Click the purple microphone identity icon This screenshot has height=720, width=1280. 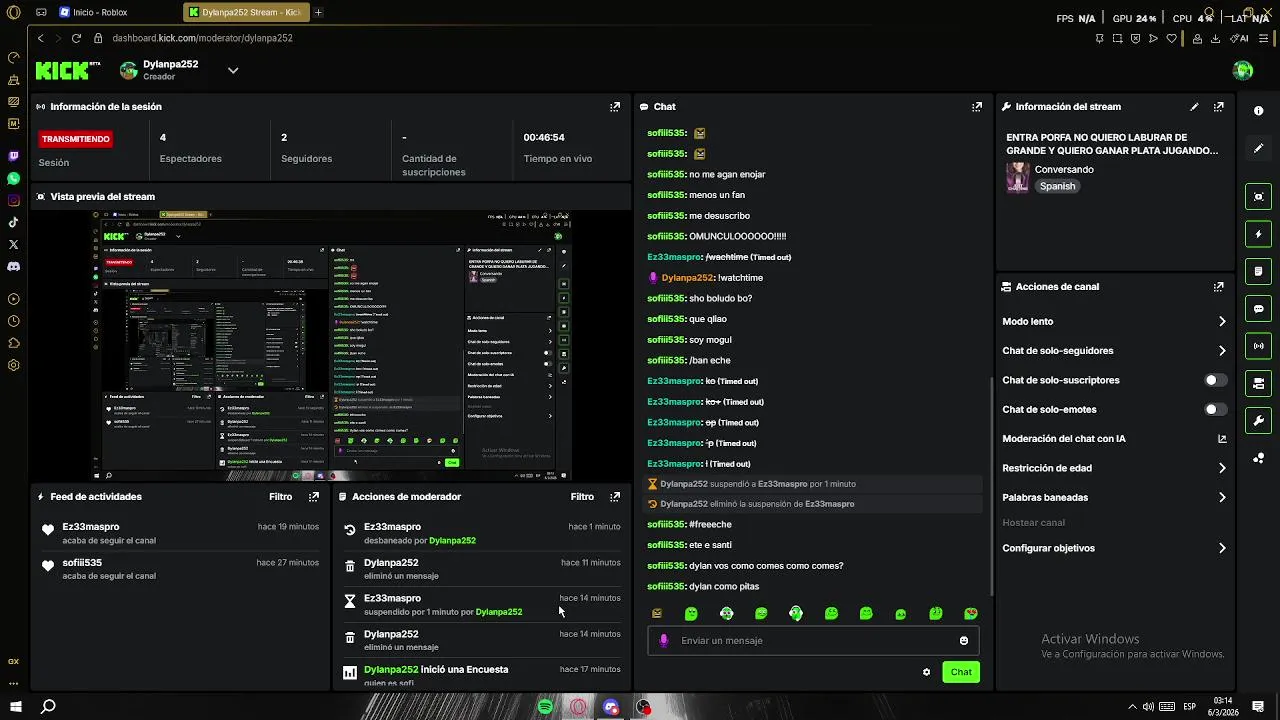[664, 640]
